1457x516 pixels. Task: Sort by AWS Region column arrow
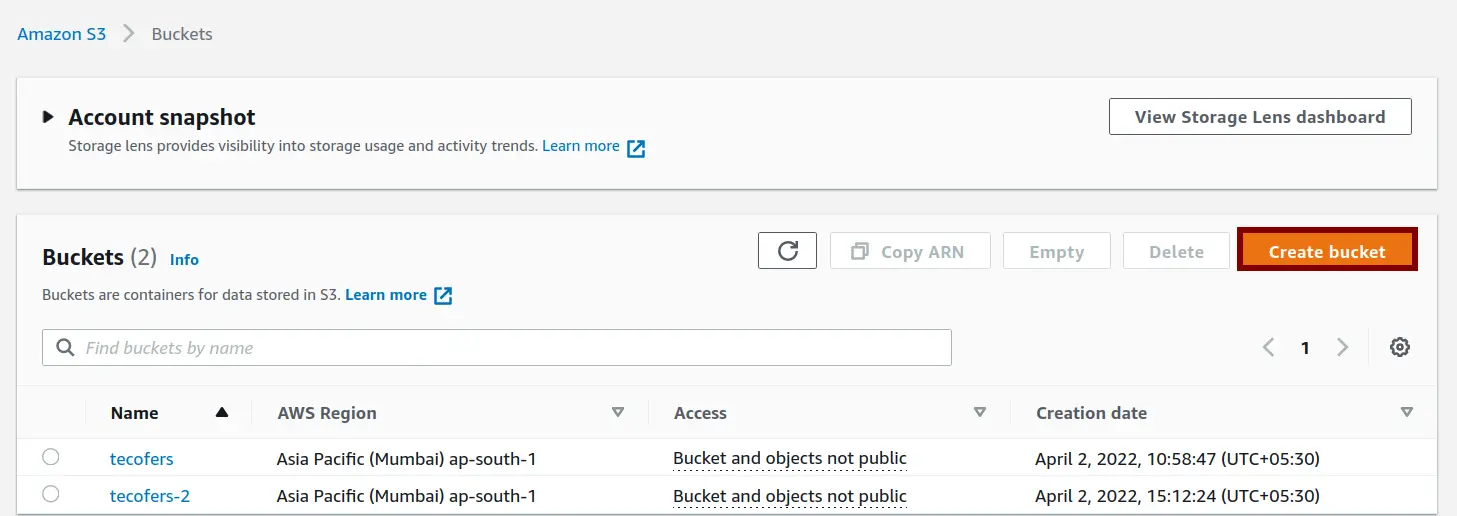click(618, 412)
